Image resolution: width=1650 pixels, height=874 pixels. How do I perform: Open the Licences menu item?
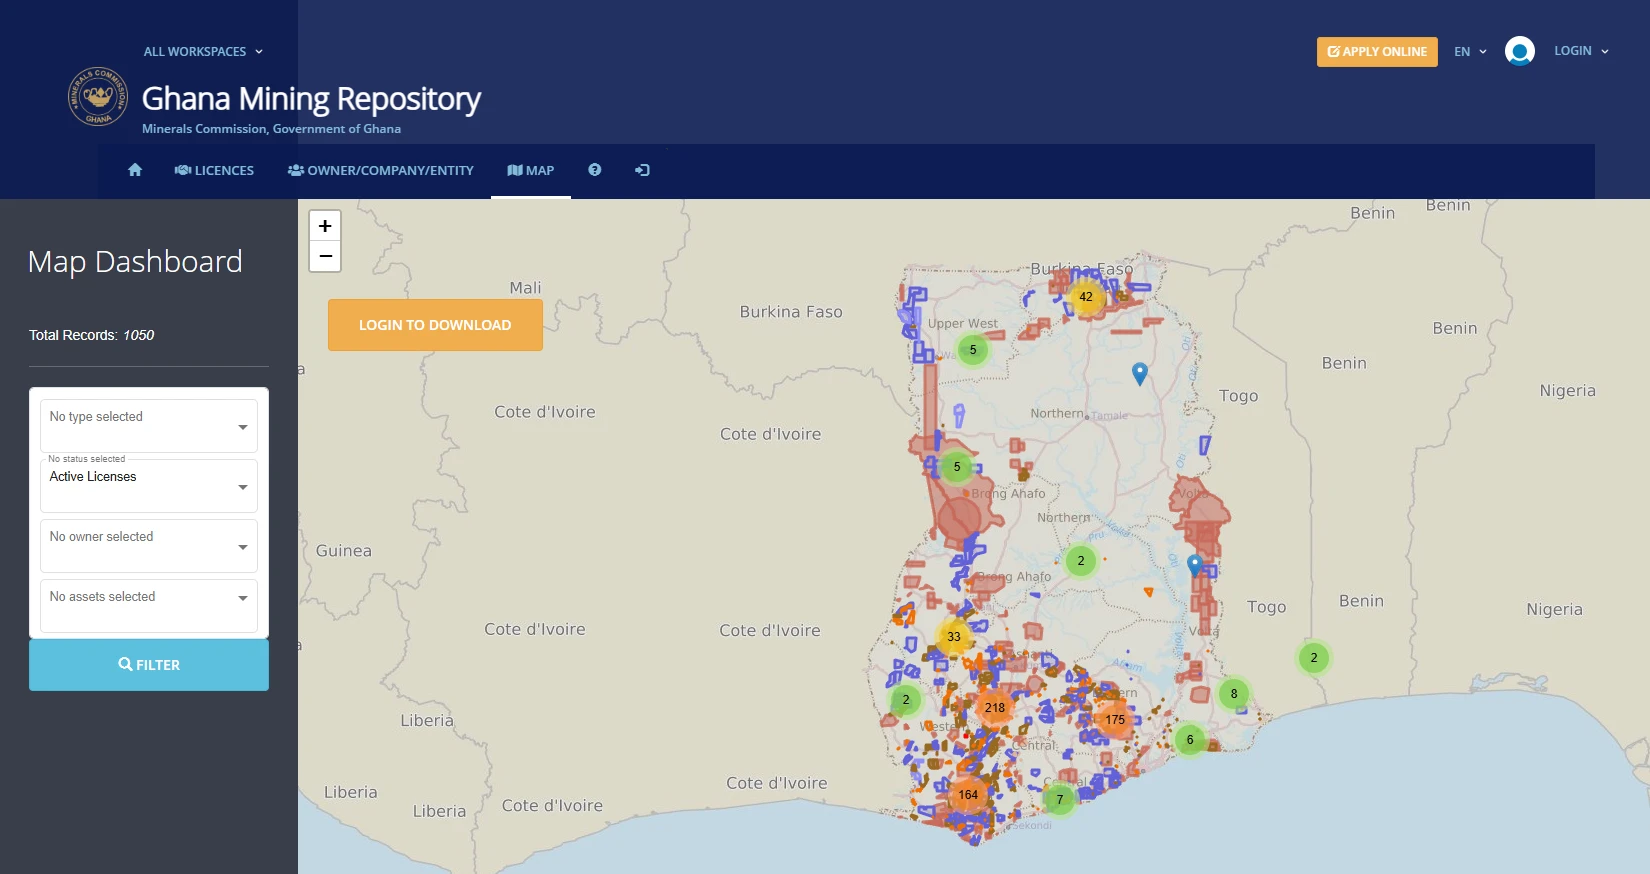coord(214,170)
